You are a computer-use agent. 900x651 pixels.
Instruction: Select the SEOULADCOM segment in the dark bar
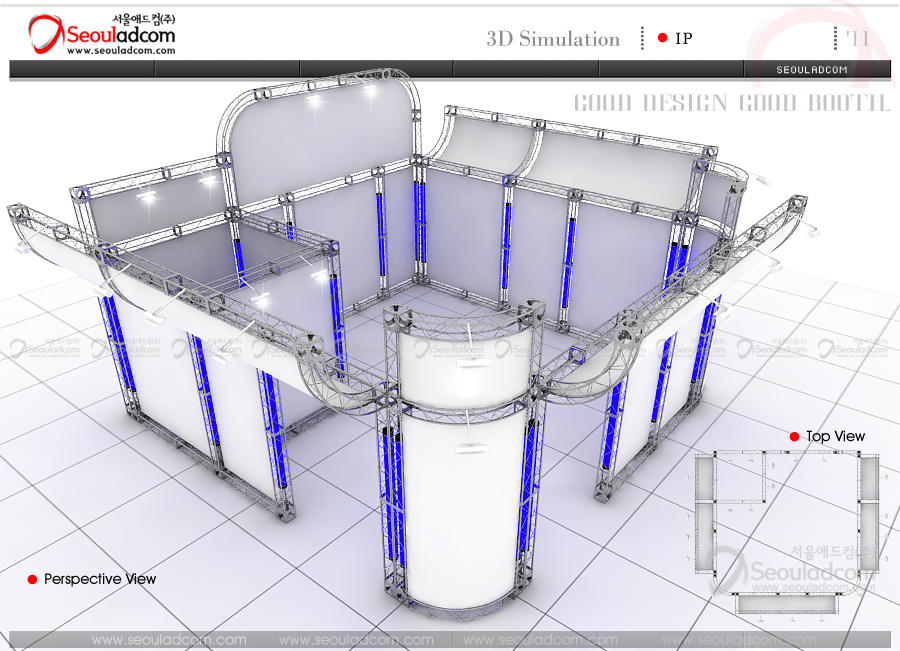tap(812, 69)
